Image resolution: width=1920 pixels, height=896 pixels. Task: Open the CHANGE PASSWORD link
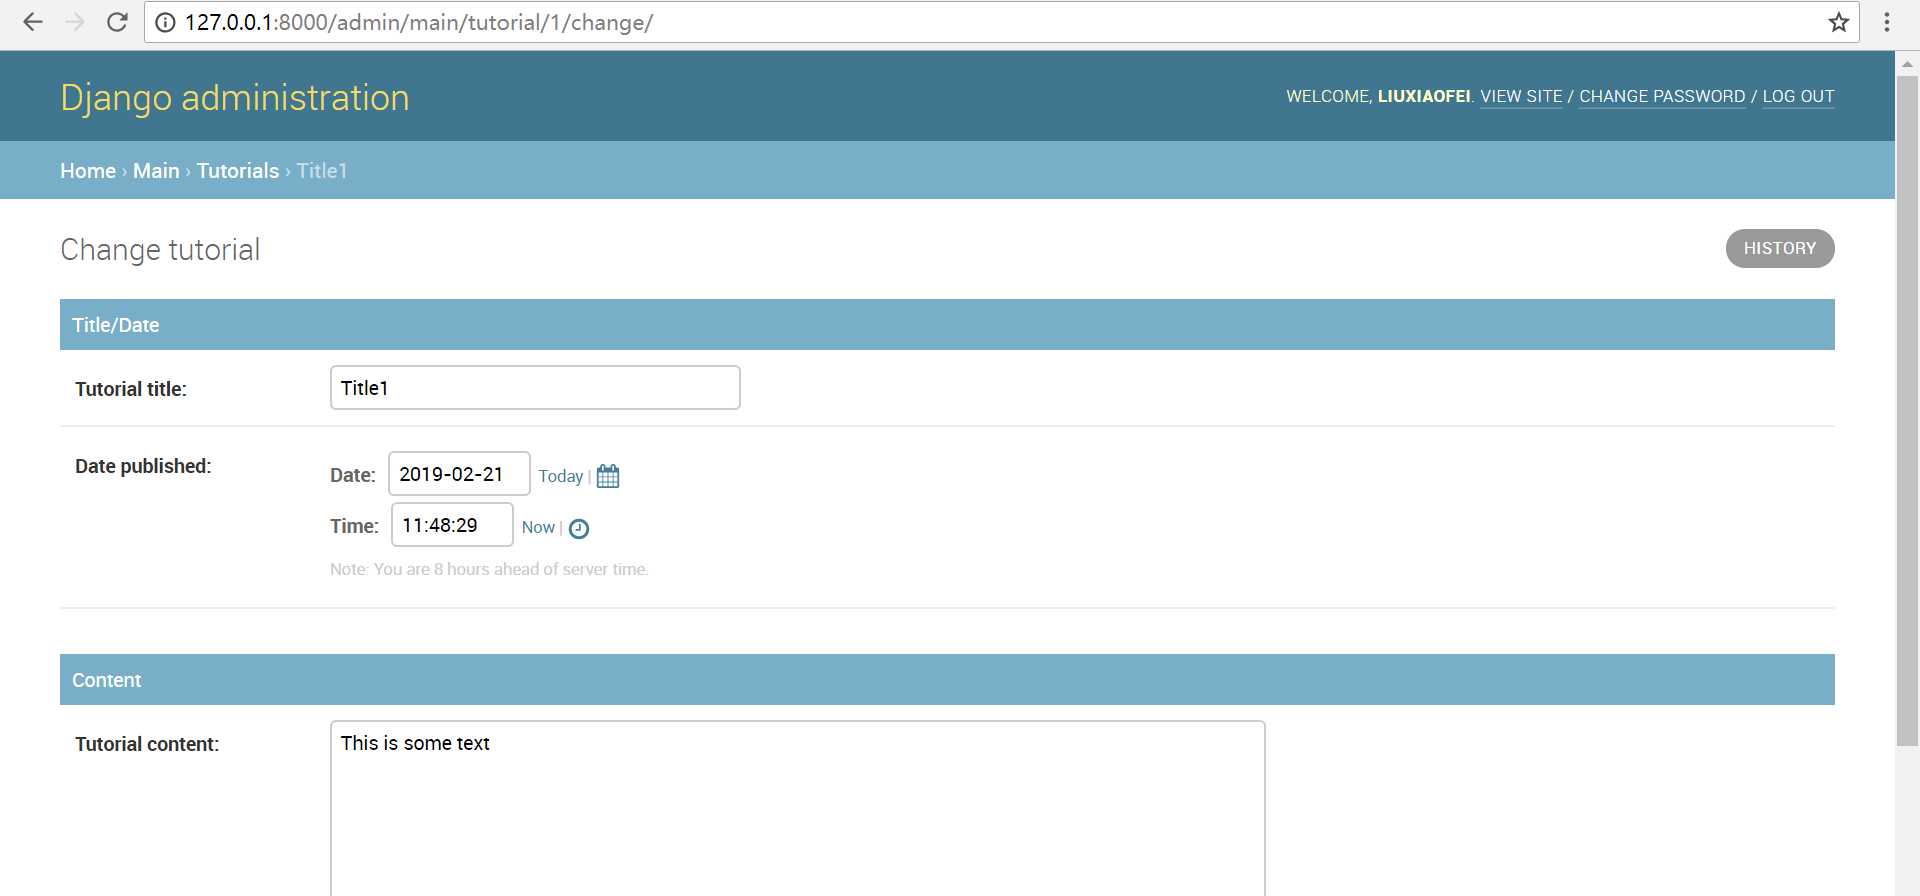[x=1662, y=96]
